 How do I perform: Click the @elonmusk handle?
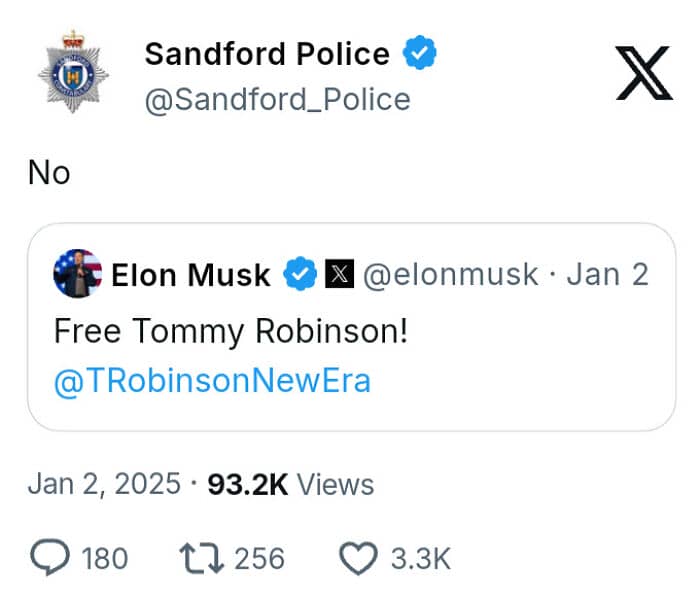(450, 275)
